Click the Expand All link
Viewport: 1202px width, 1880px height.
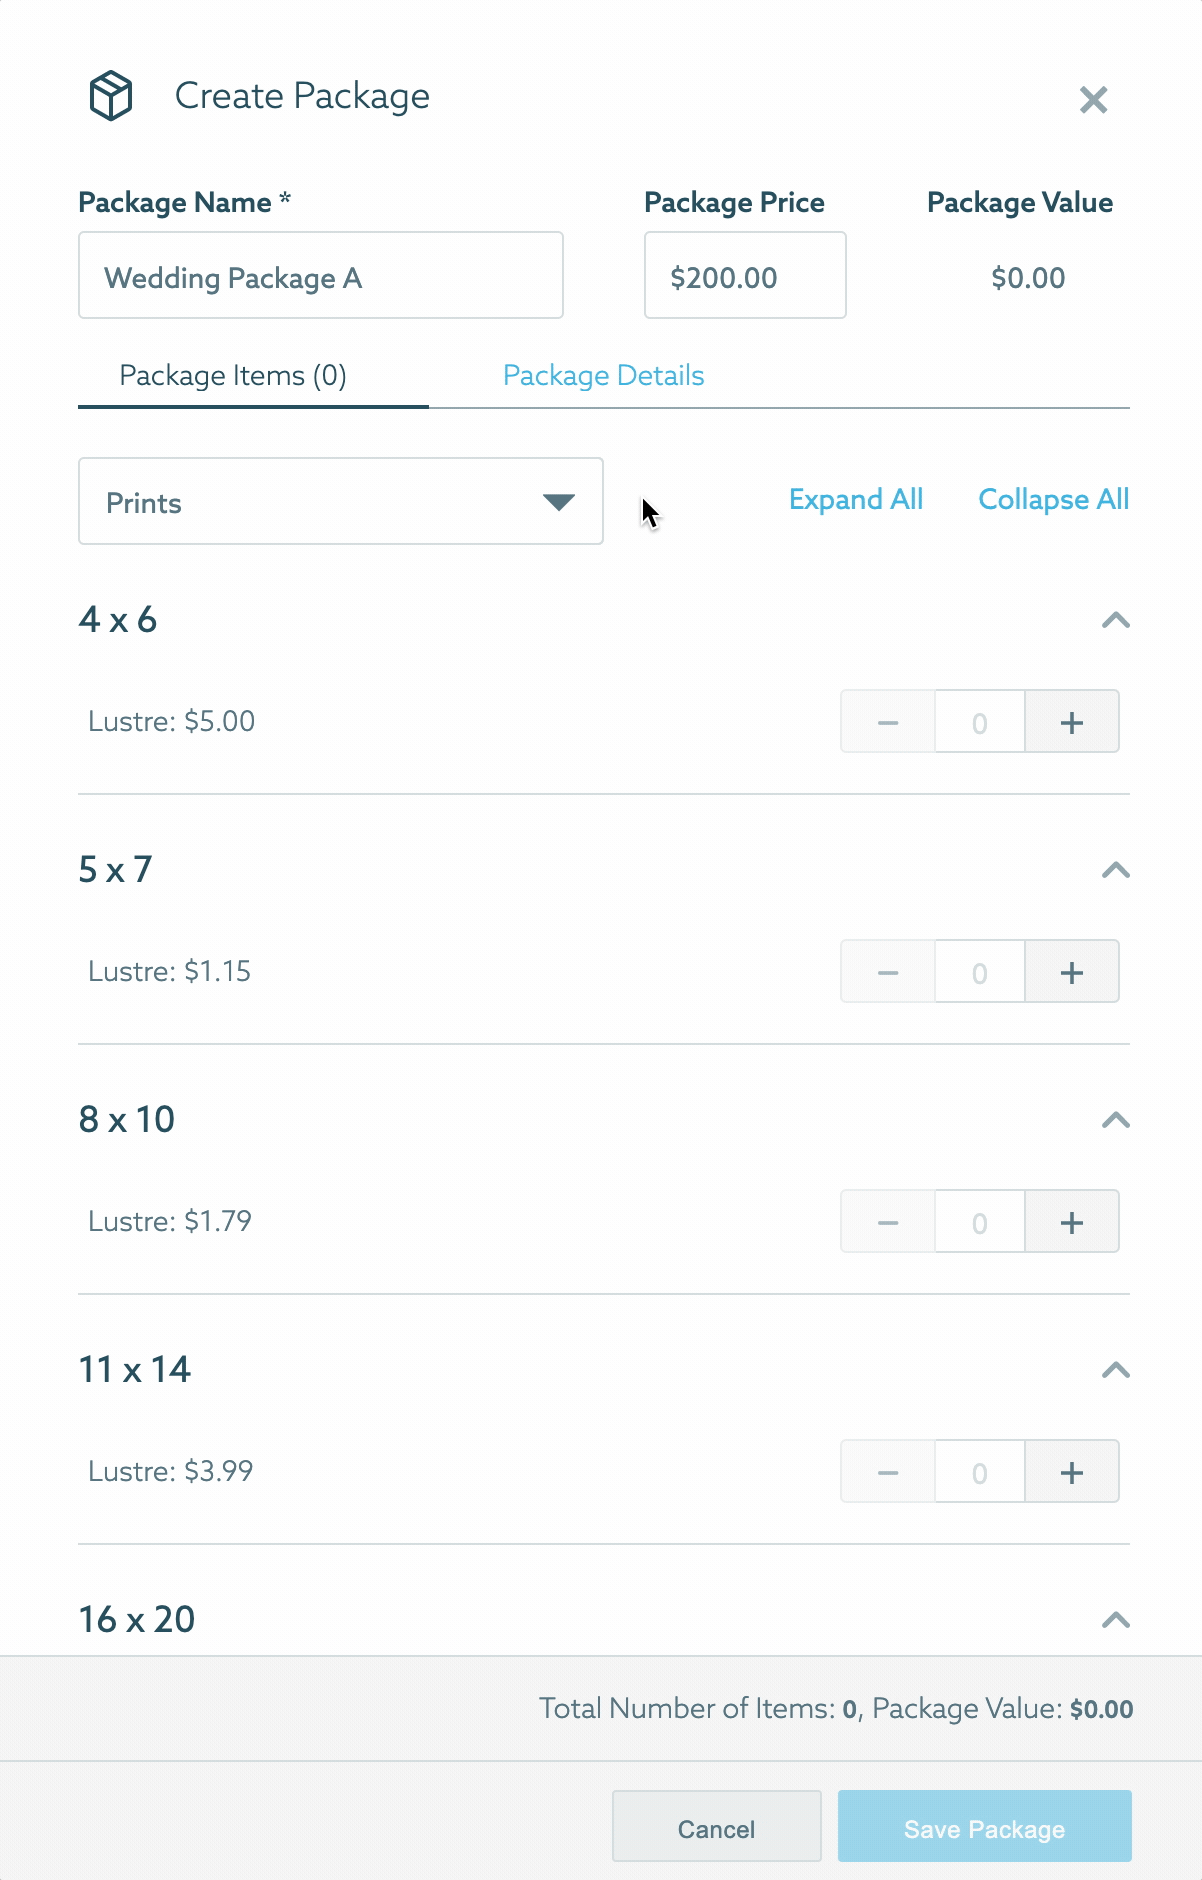click(x=856, y=499)
